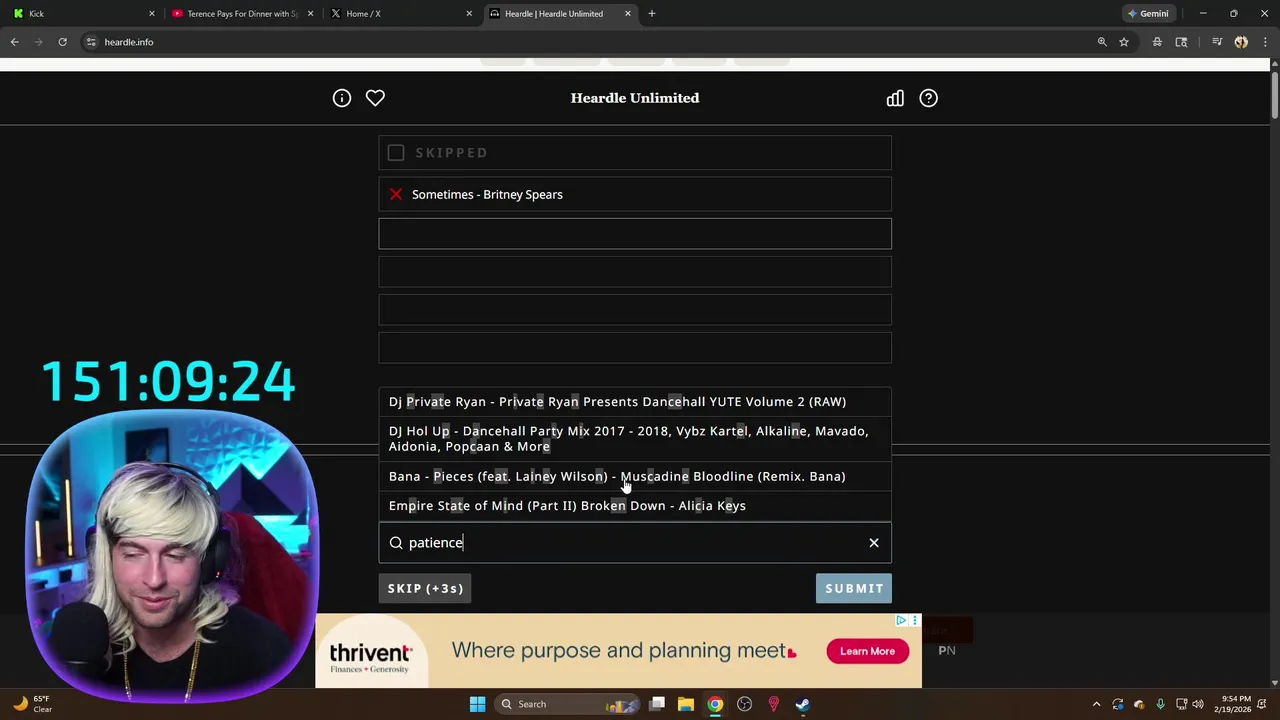Open the Chrome profile avatar
The width and height of the screenshot is (1280, 720).
(x=1241, y=42)
